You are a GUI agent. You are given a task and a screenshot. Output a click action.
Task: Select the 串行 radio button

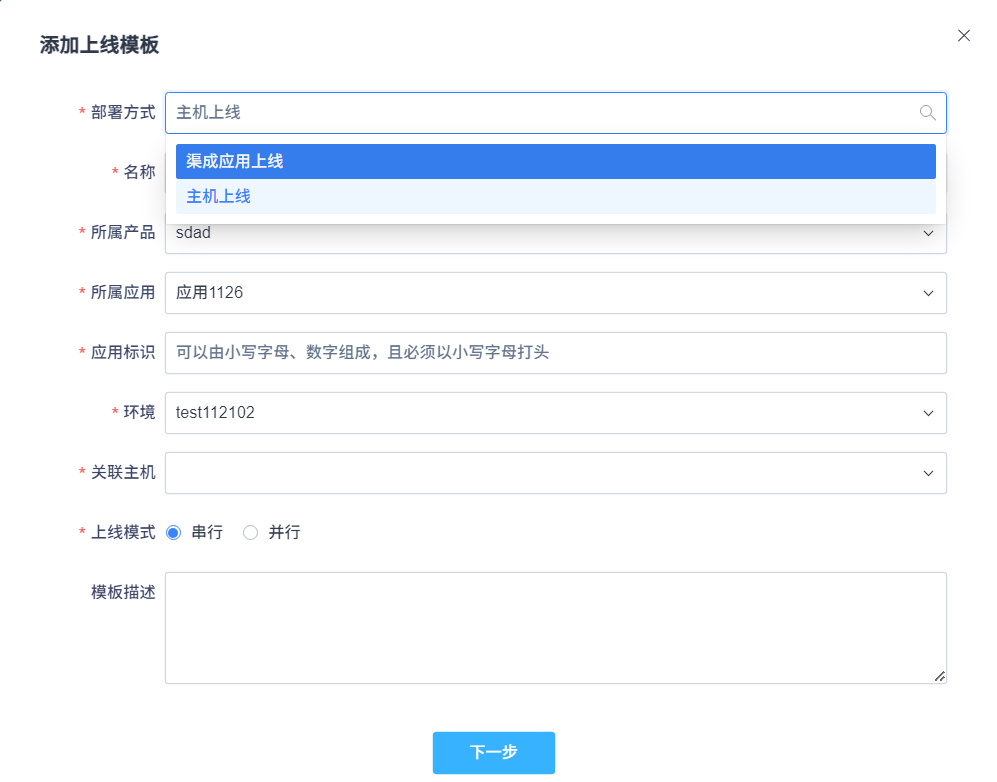174,533
